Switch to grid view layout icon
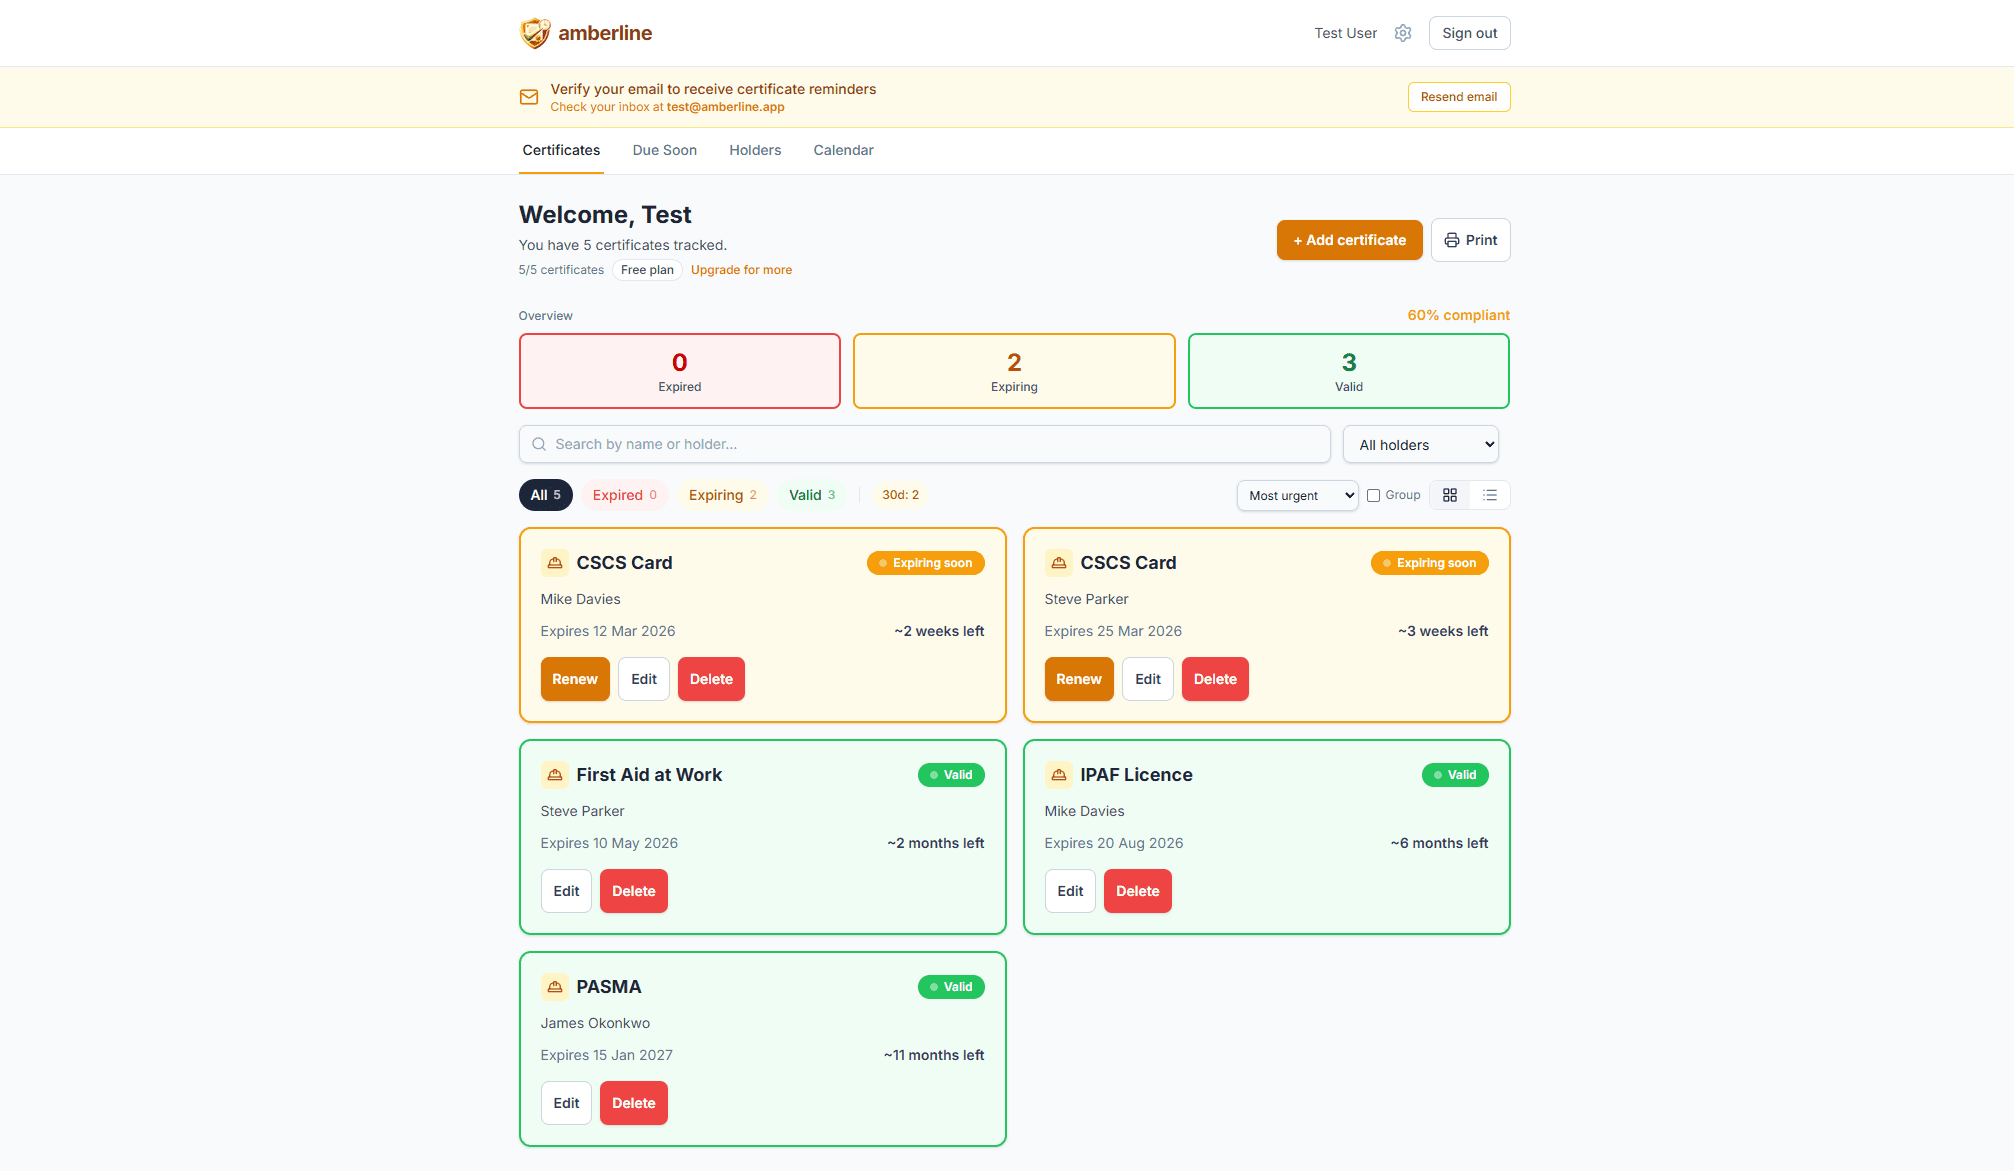This screenshot has width=2014, height=1171. (1450, 495)
